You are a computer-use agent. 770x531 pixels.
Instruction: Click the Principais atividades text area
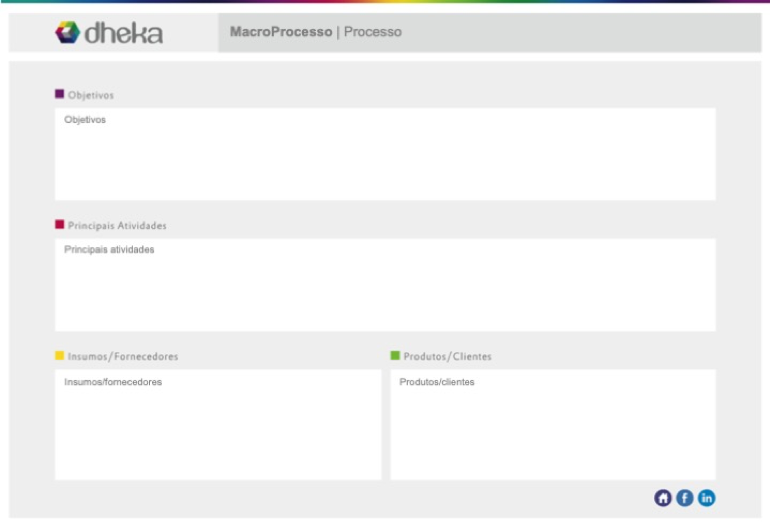(385, 285)
